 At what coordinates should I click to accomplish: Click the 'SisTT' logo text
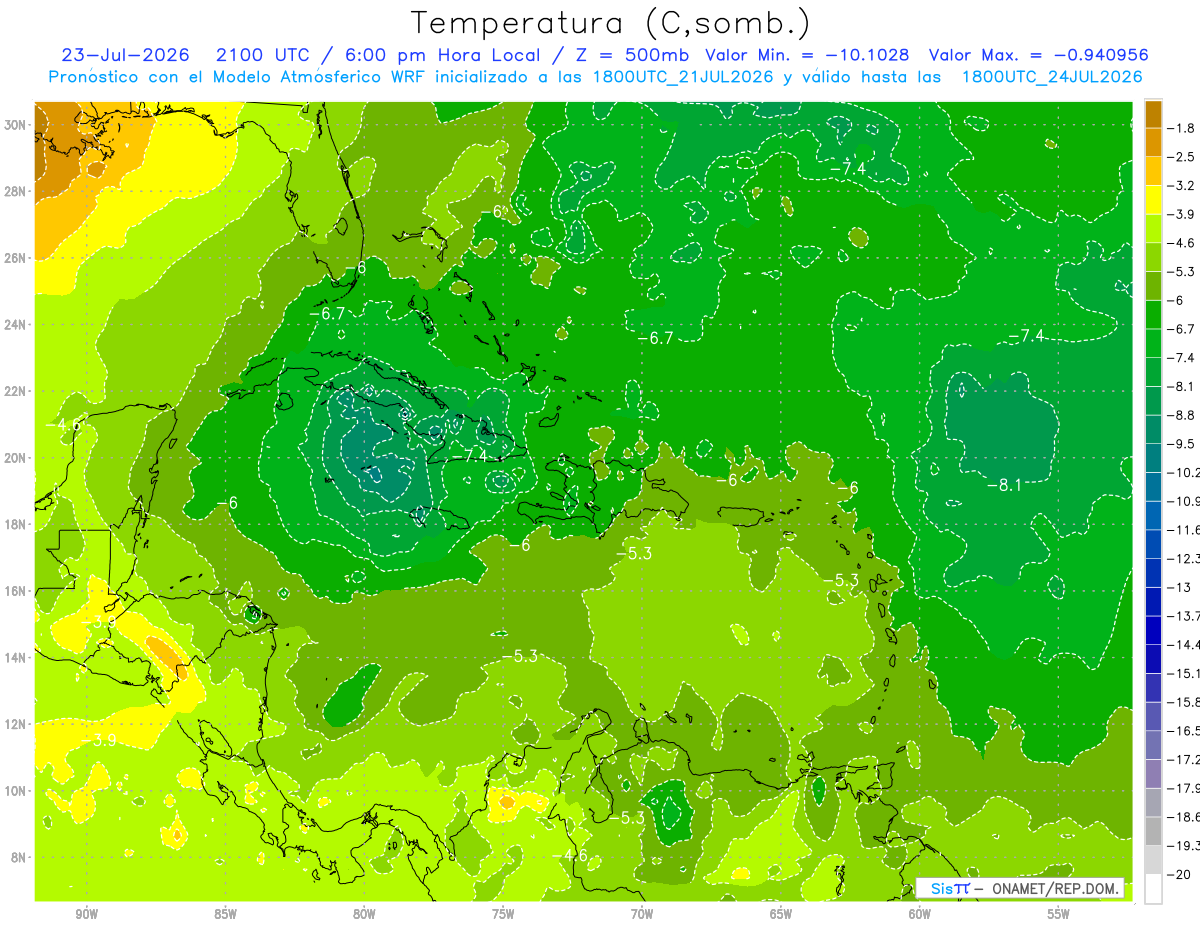[949, 888]
